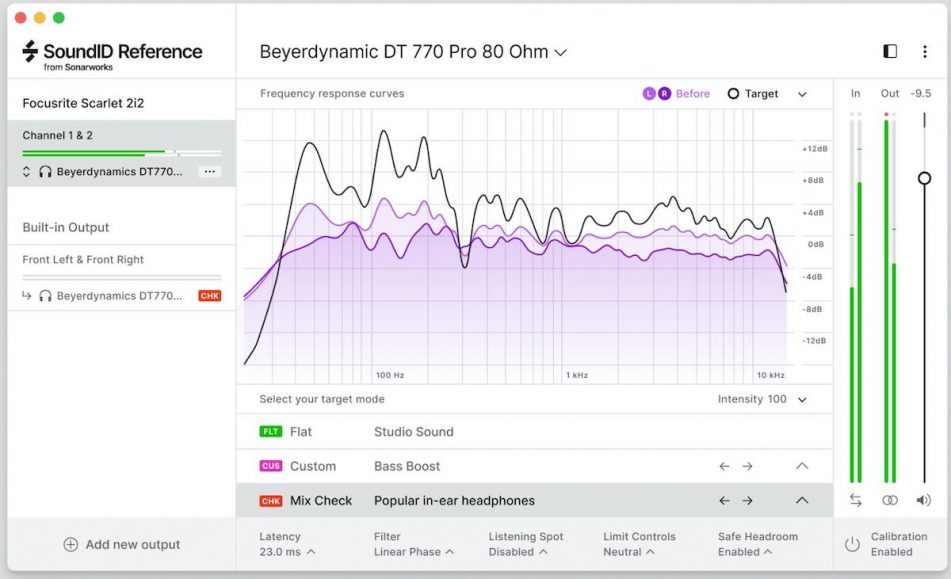The image size is (951, 579).
Task: Select the Flat target mode
Action: point(534,432)
